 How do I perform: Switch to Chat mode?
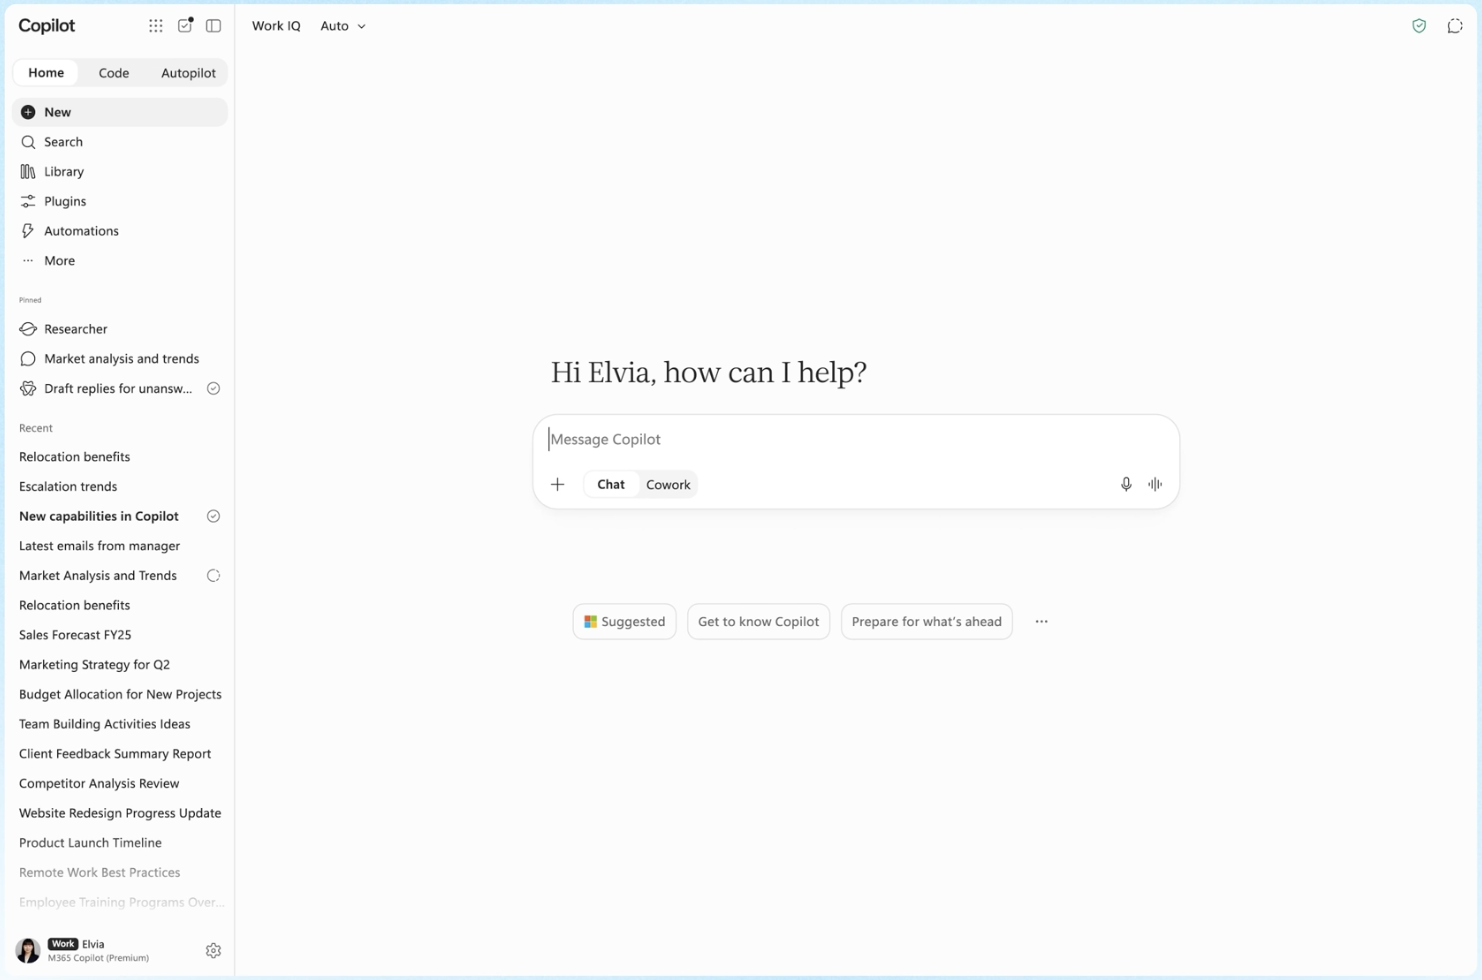point(611,485)
